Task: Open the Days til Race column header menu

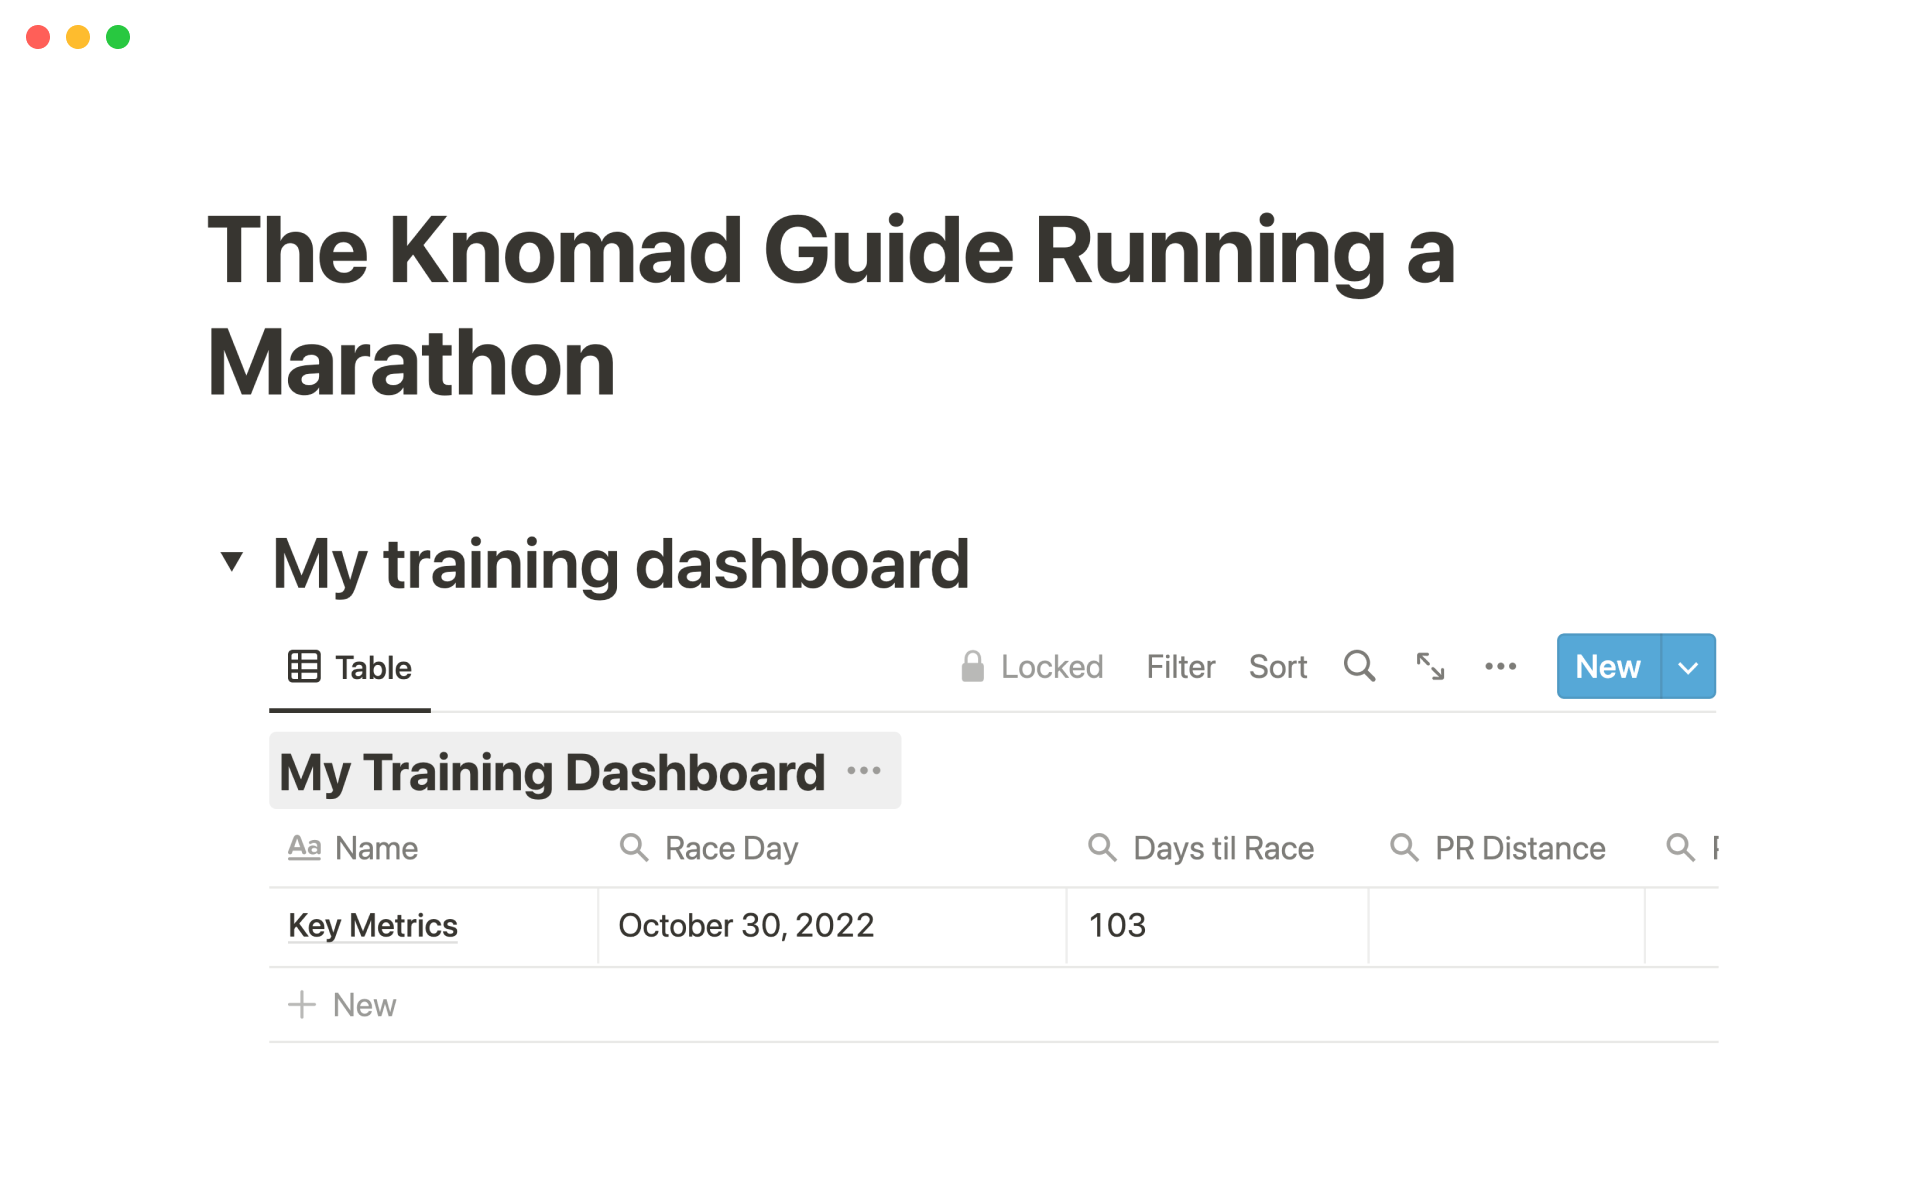Action: [x=1222, y=848]
